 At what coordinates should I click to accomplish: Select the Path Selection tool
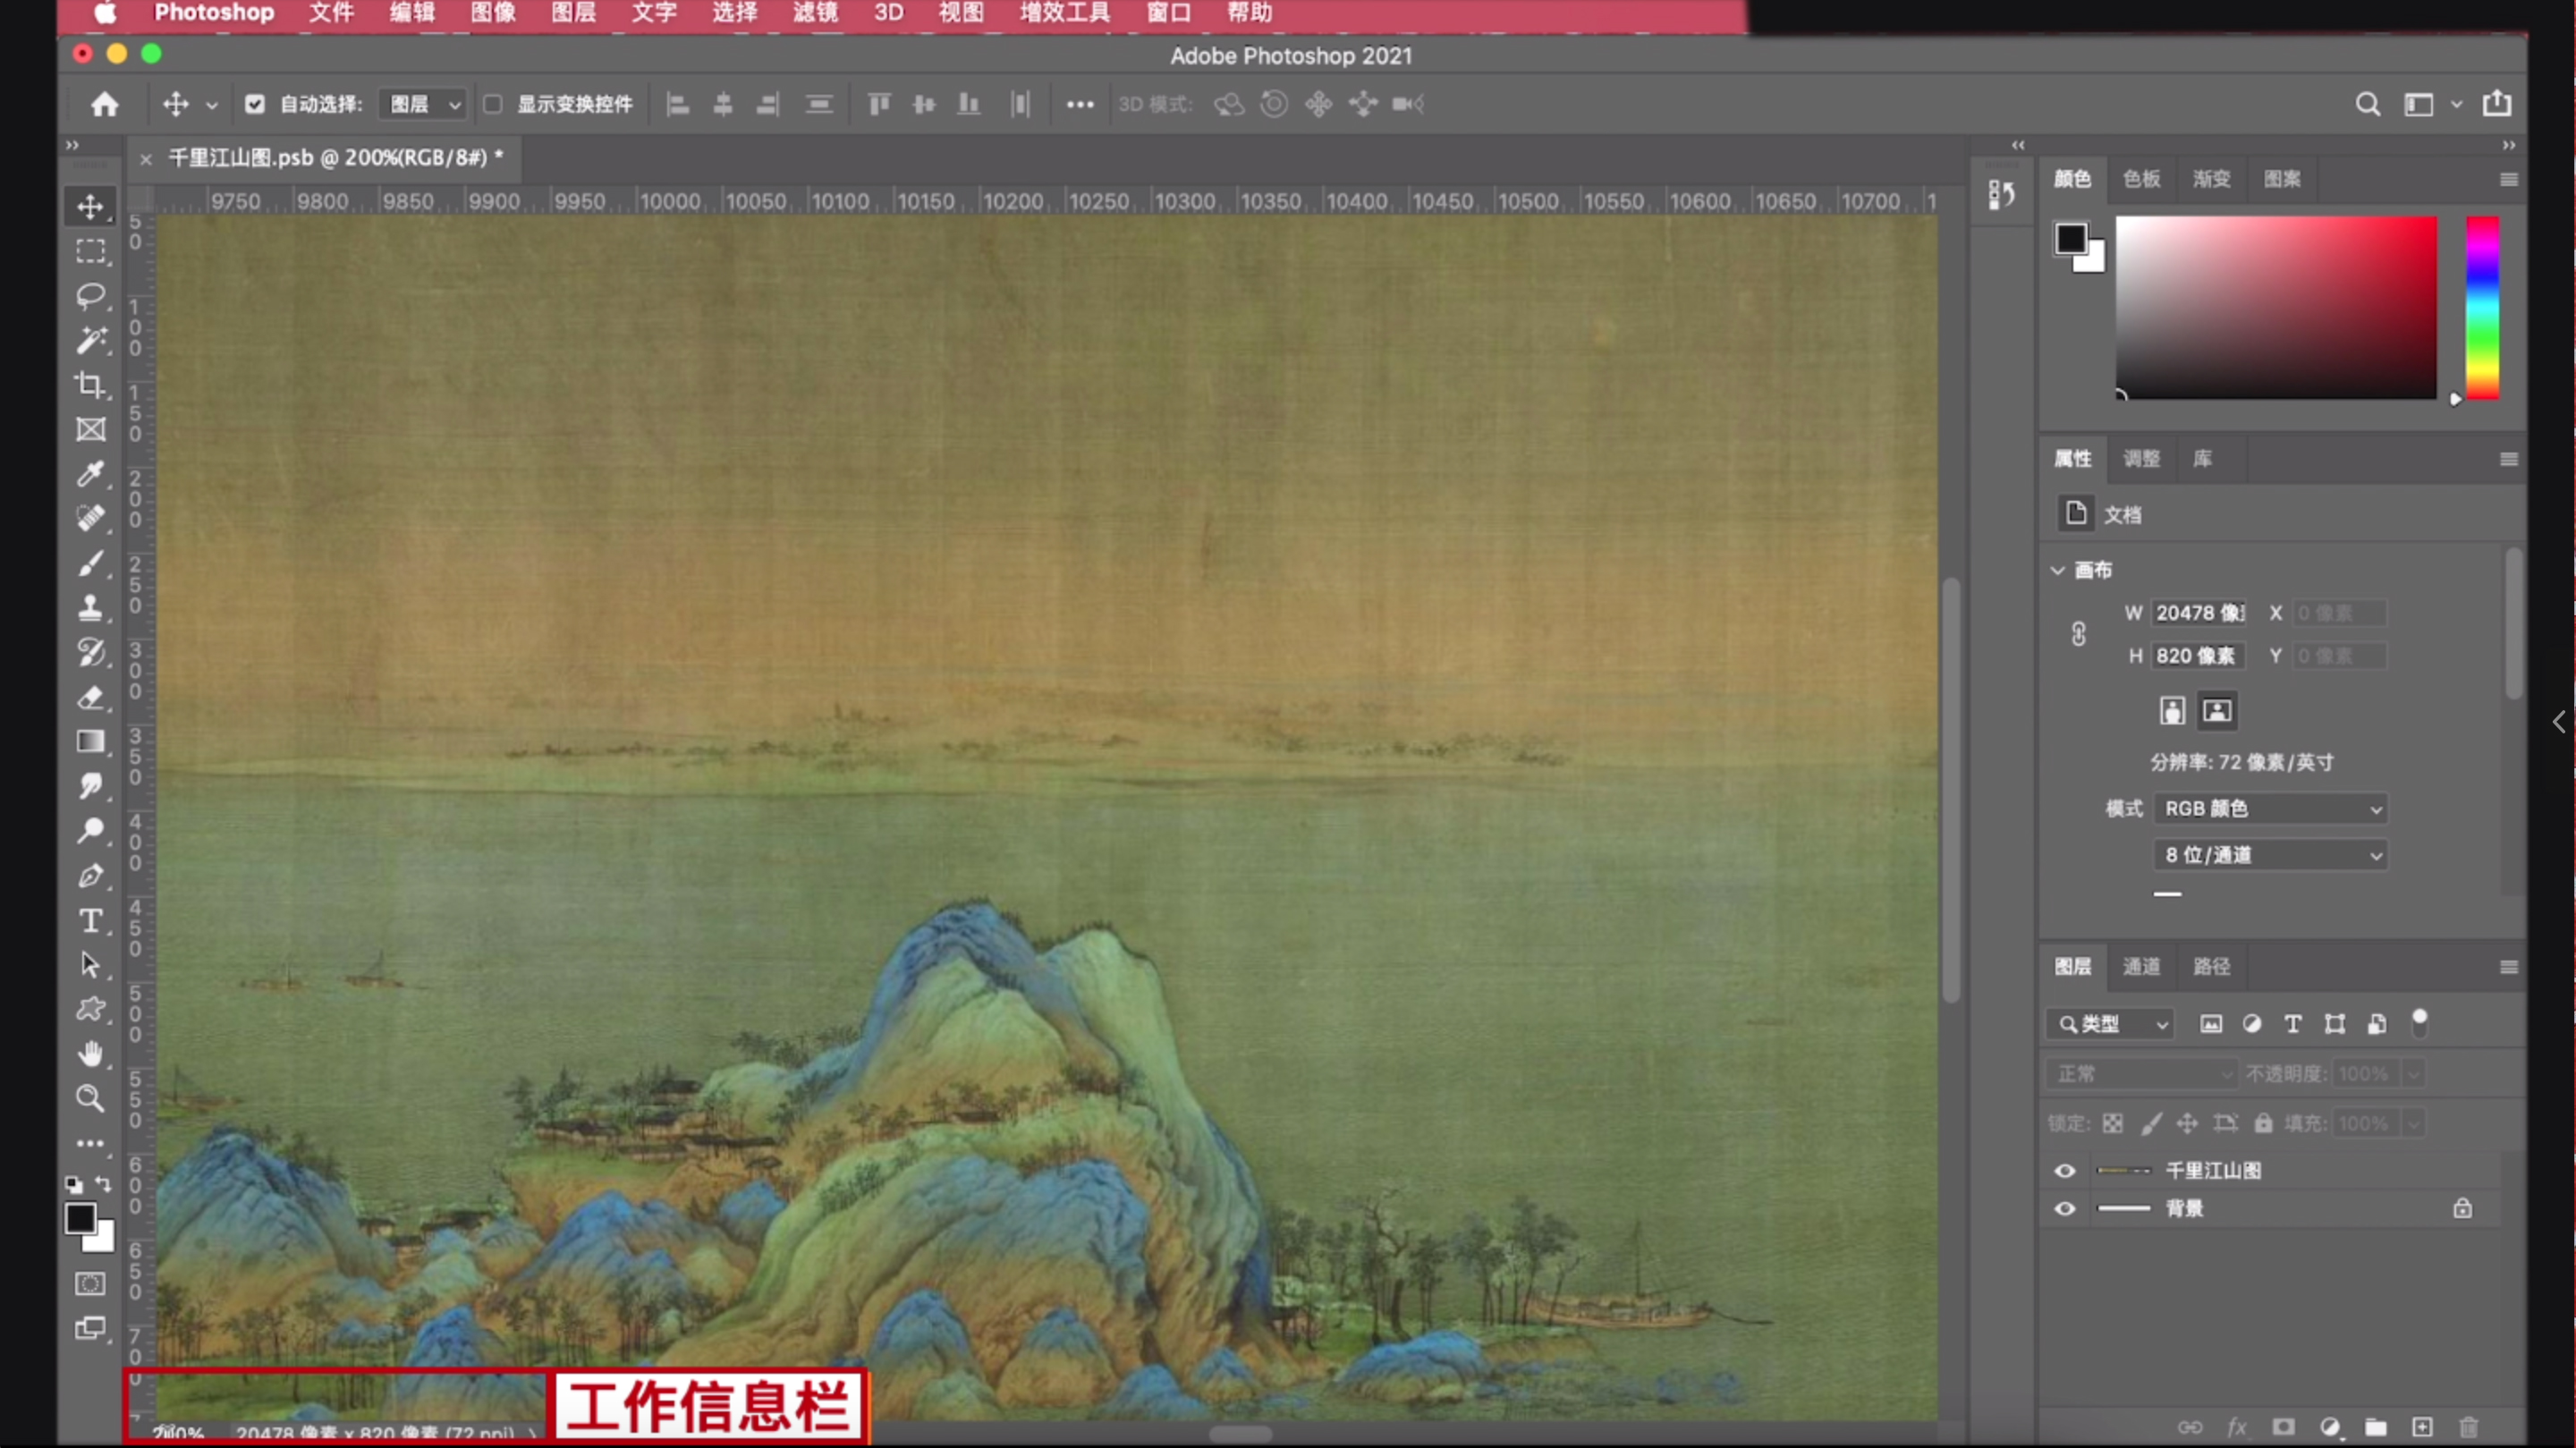[91, 965]
